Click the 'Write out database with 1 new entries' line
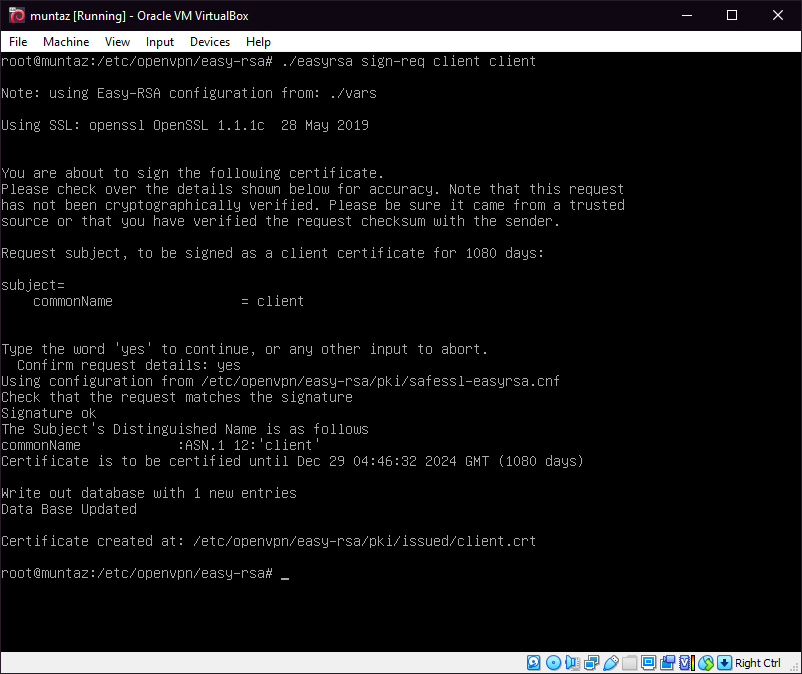This screenshot has width=802, height=674. (x=149, y=493)
